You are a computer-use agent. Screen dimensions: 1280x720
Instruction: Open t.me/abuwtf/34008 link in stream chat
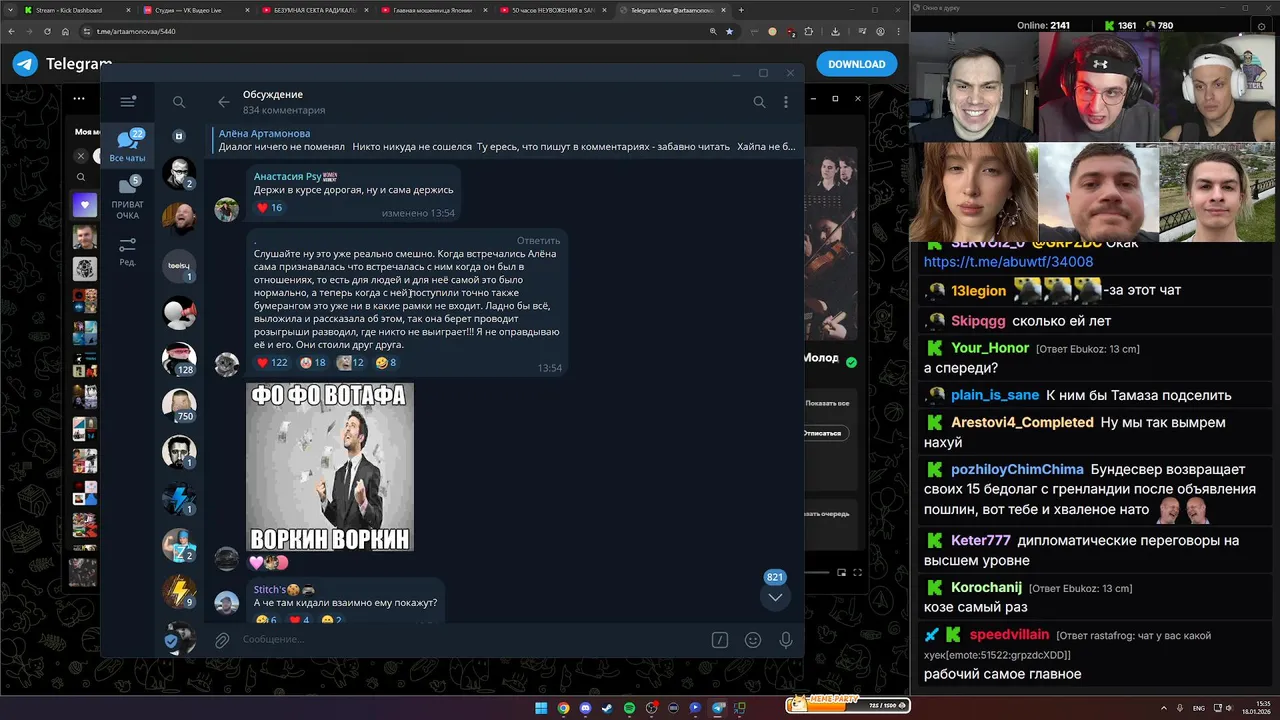pyautogui.click(x=1008, y=262)
